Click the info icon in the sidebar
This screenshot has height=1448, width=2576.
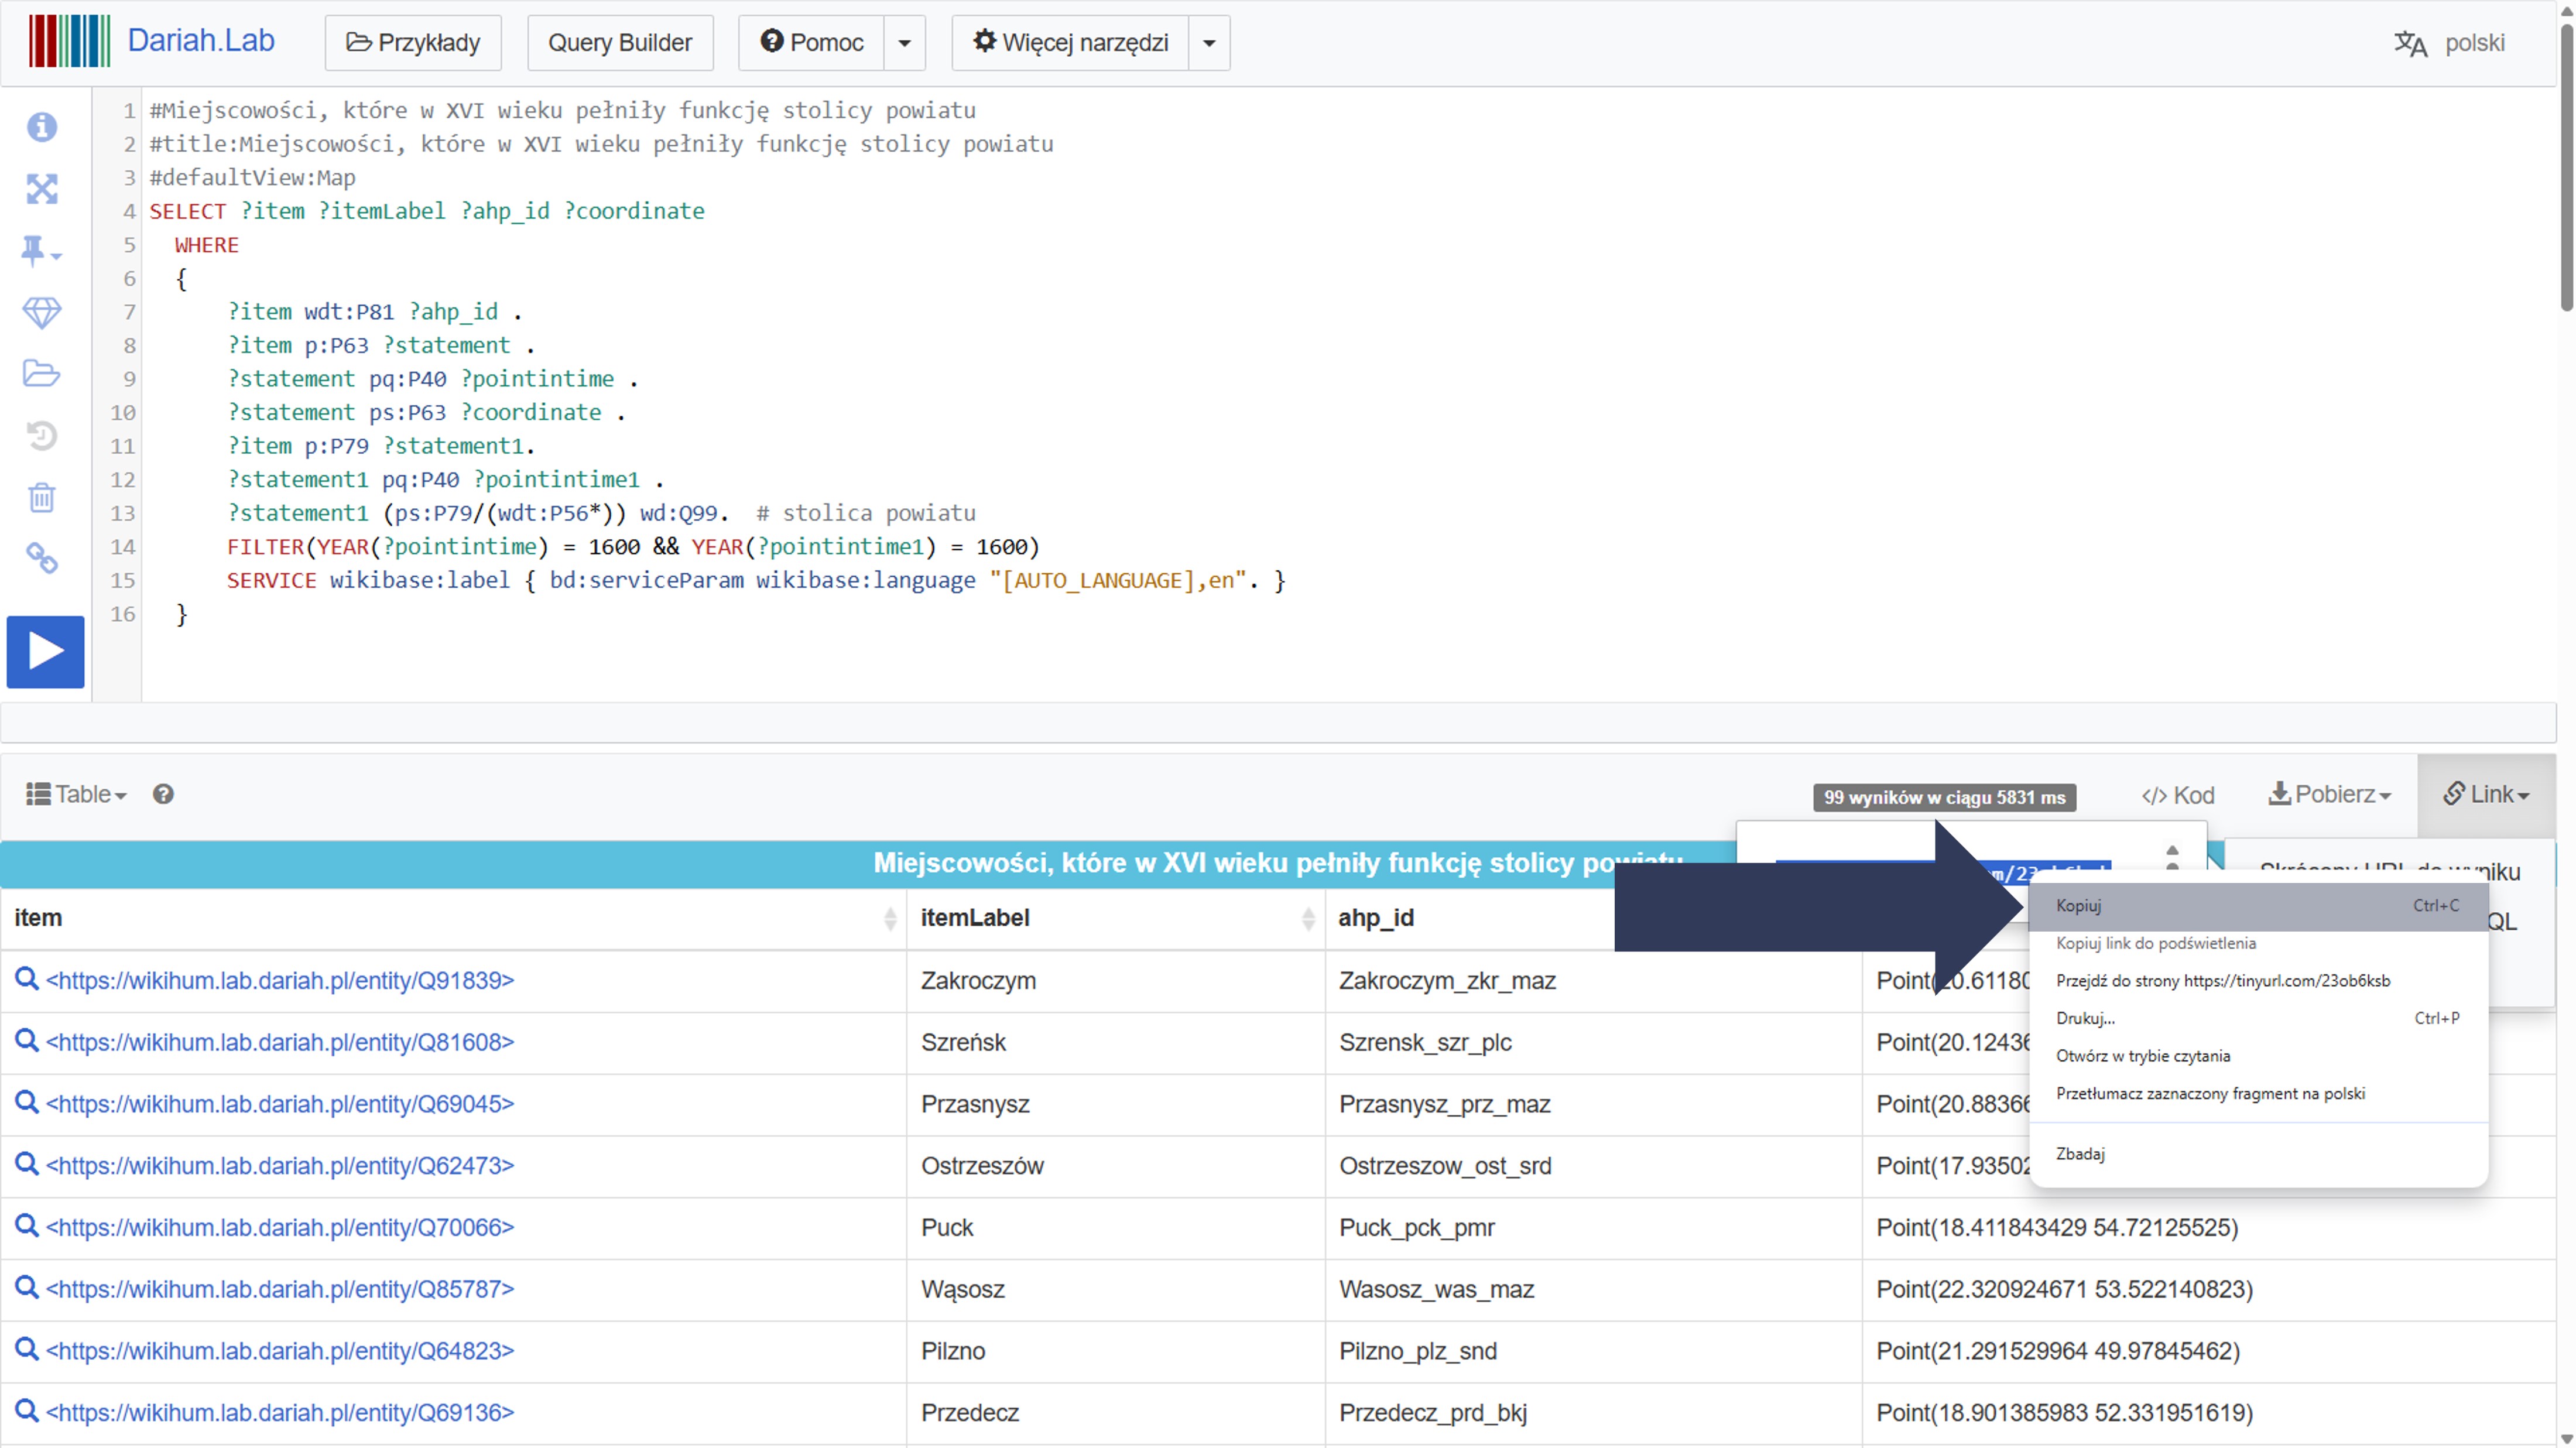tap(41, 127)
